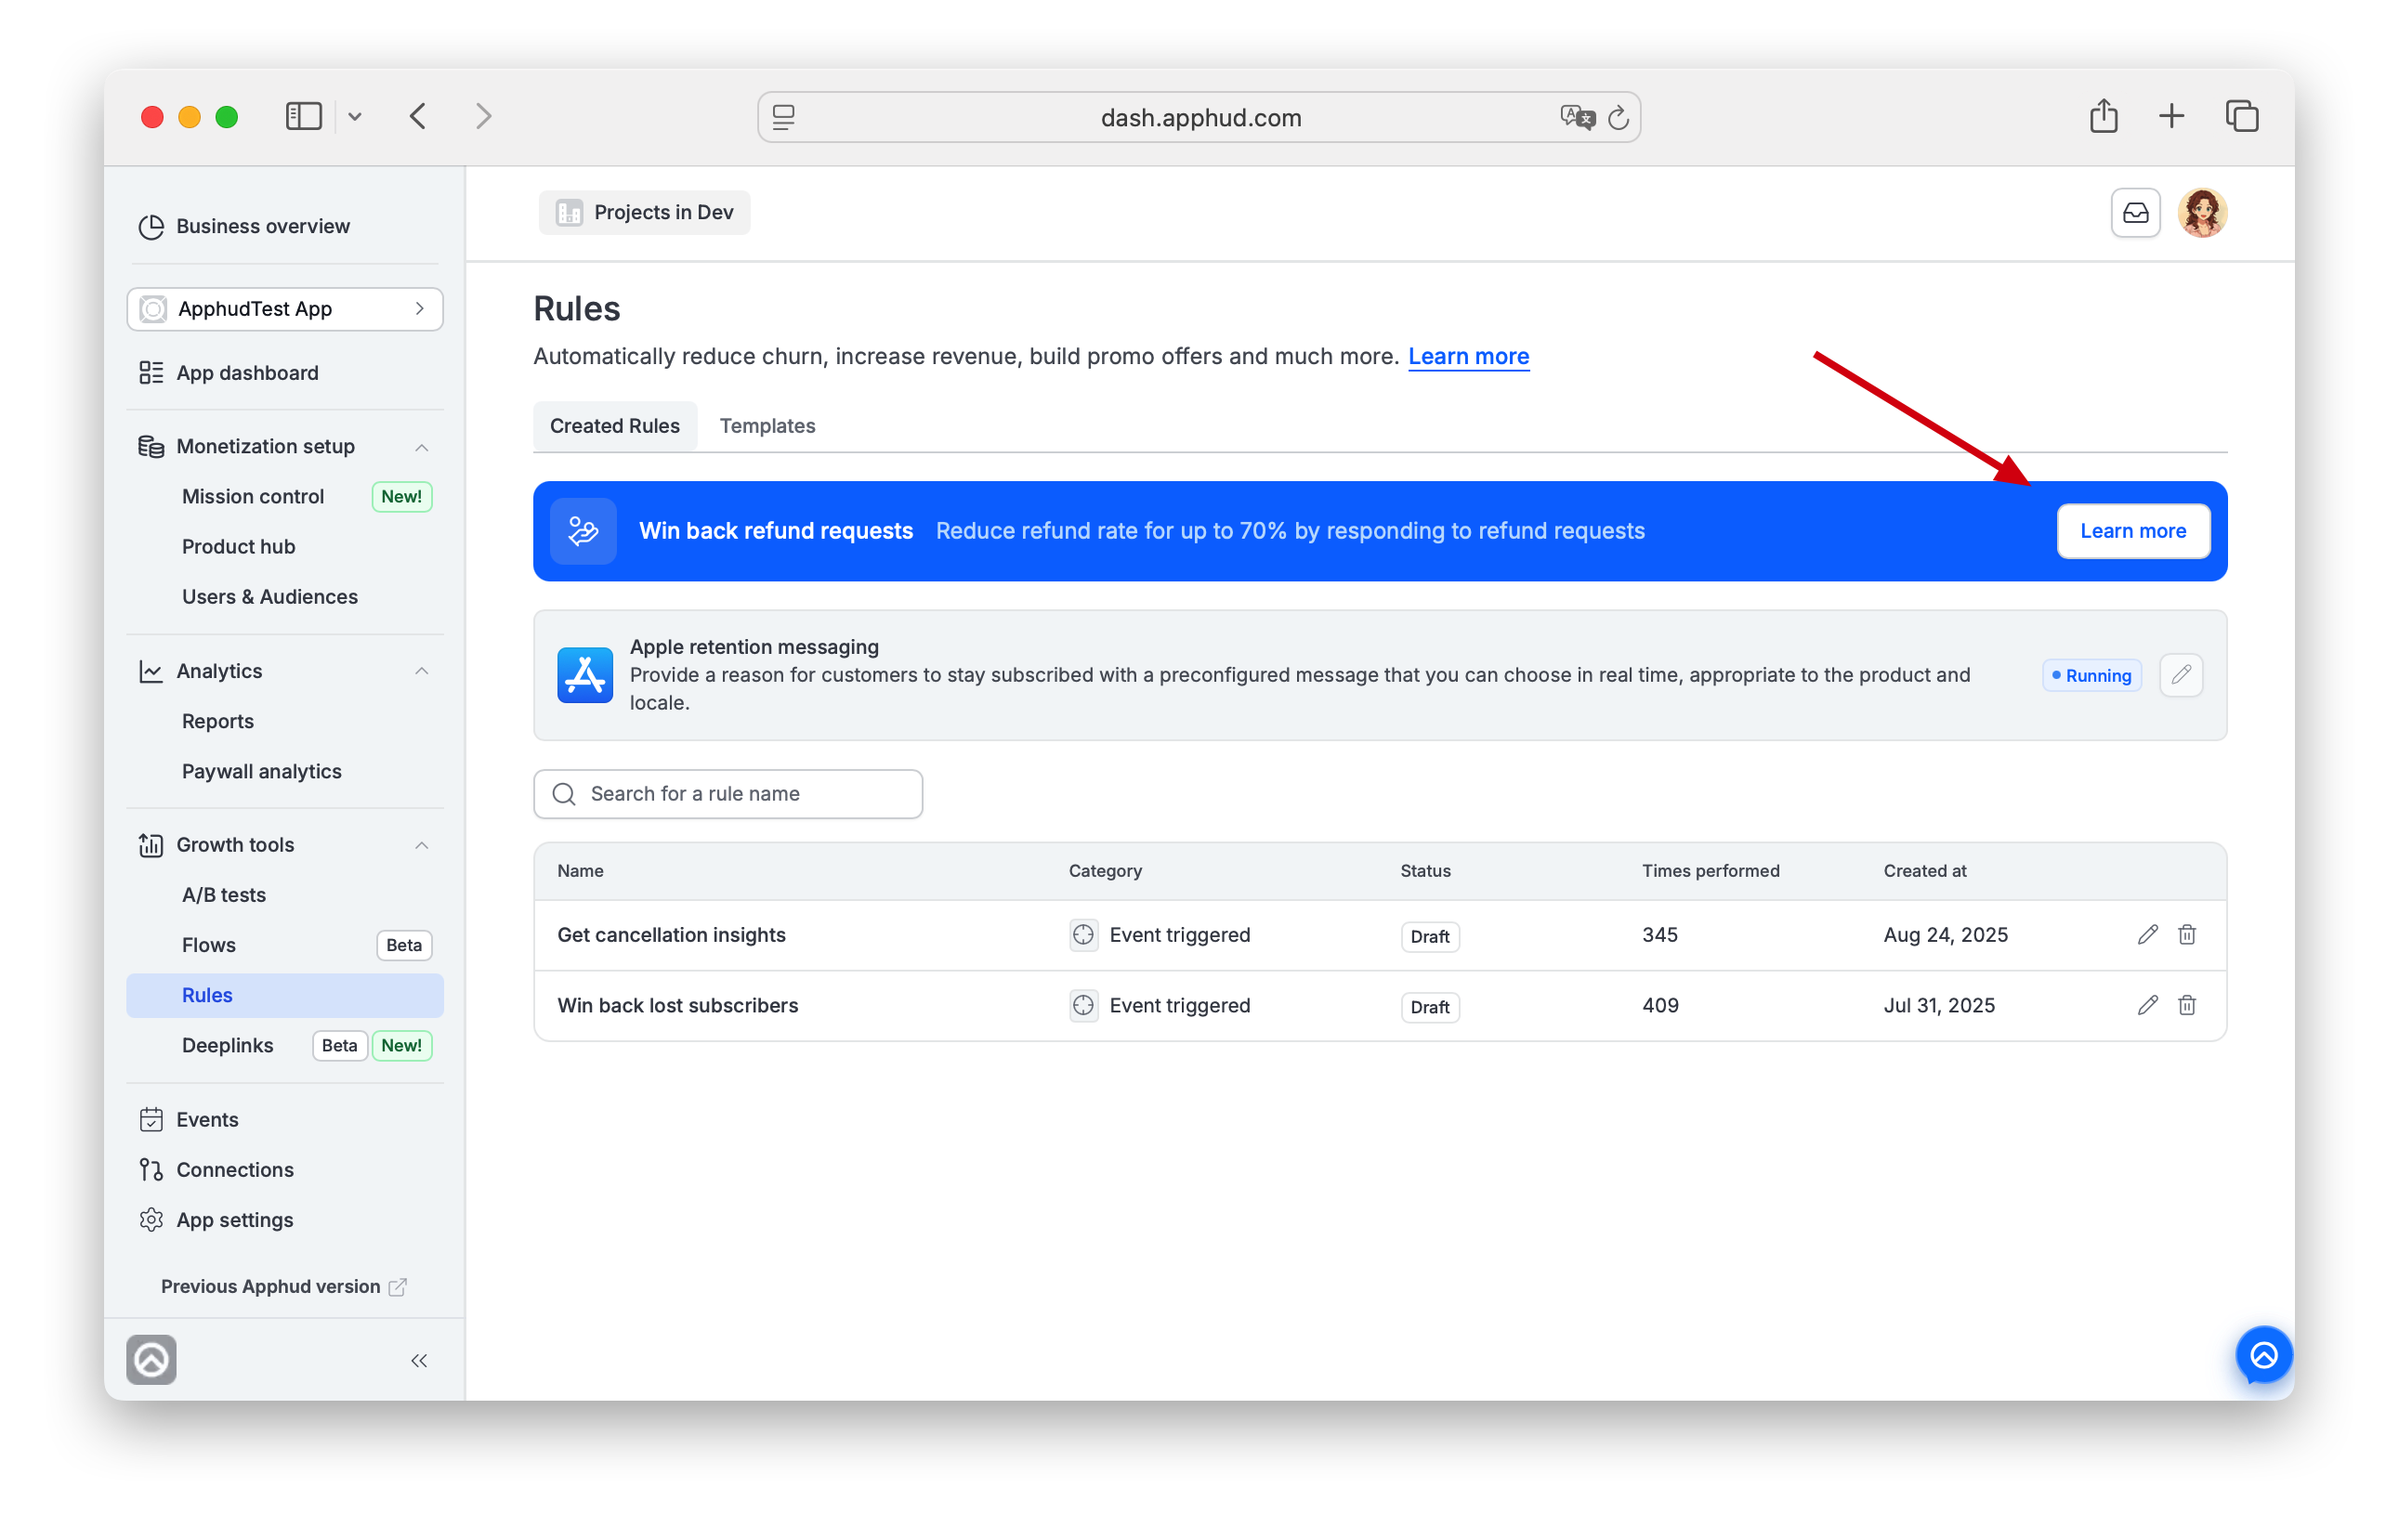Click event icon for Get cancellation insights
Viewport: 2399px width, 1540px height.
coord(1083,934)
